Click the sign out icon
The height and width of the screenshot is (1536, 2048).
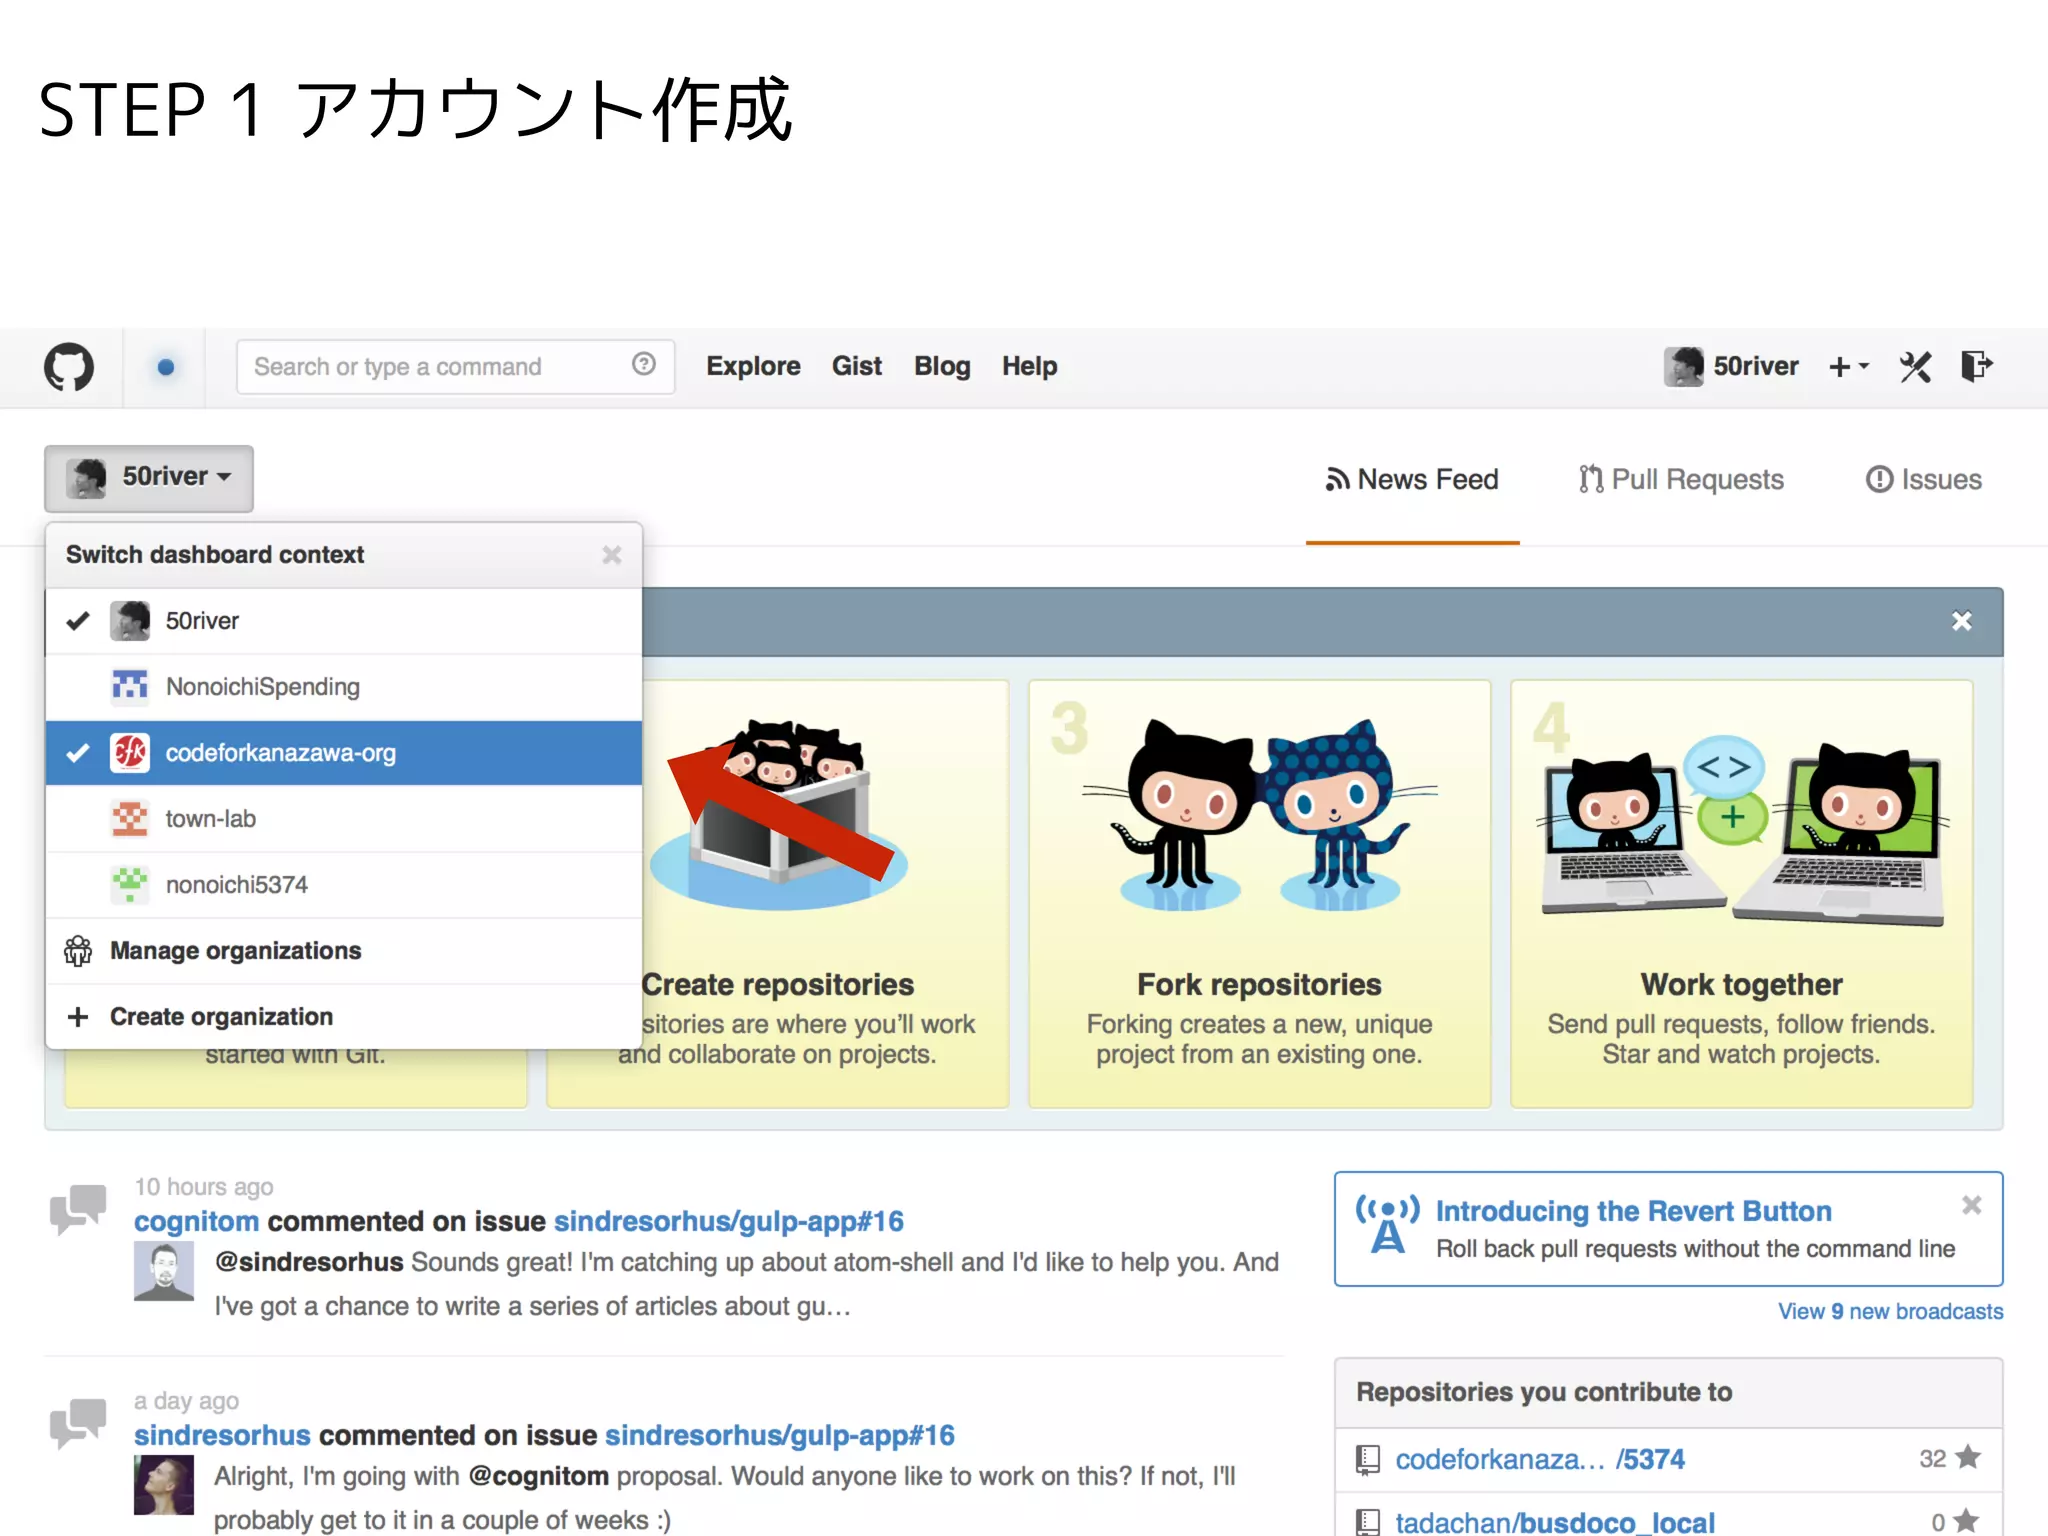coord(1976,367)
